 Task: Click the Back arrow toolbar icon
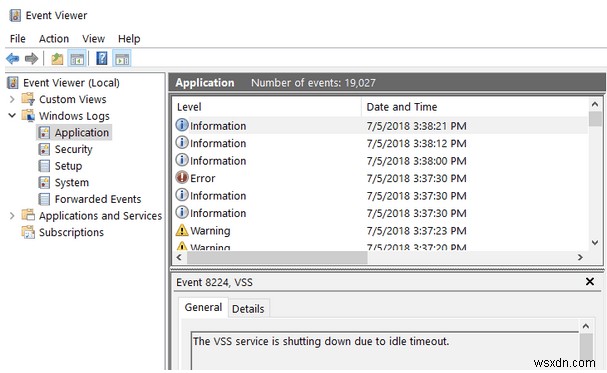13,59
